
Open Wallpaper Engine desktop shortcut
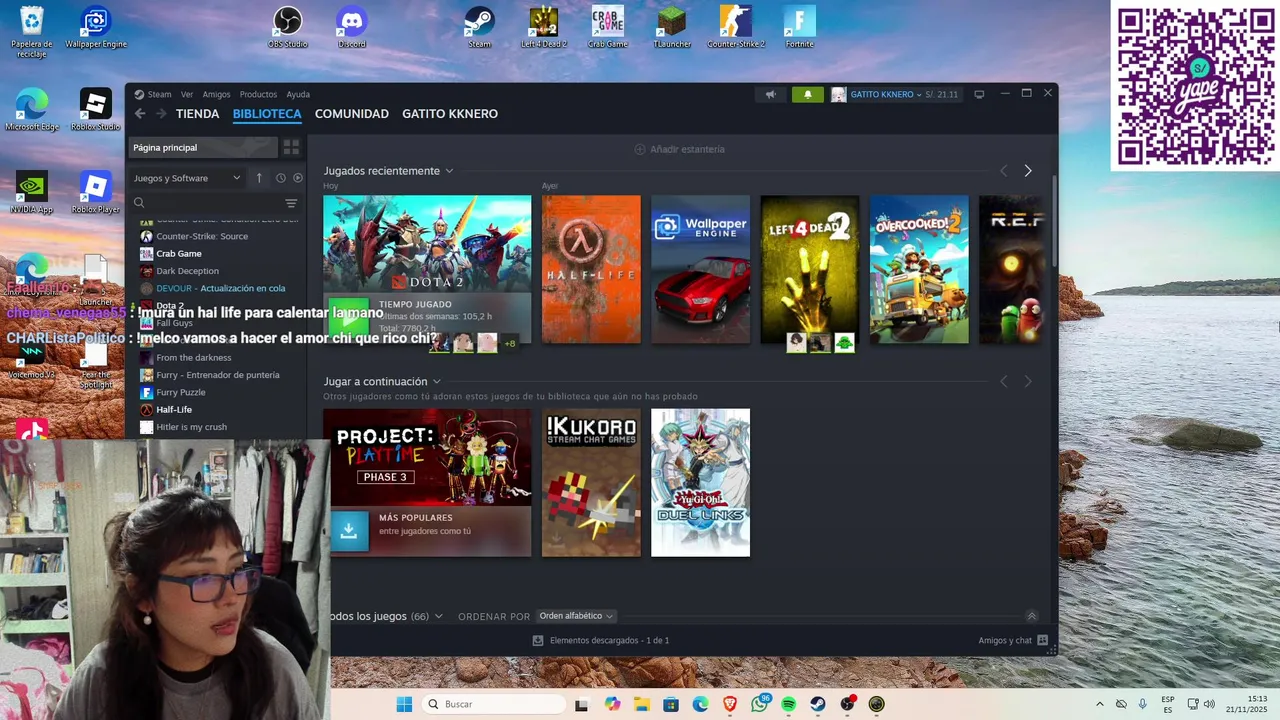pos(96,27)
